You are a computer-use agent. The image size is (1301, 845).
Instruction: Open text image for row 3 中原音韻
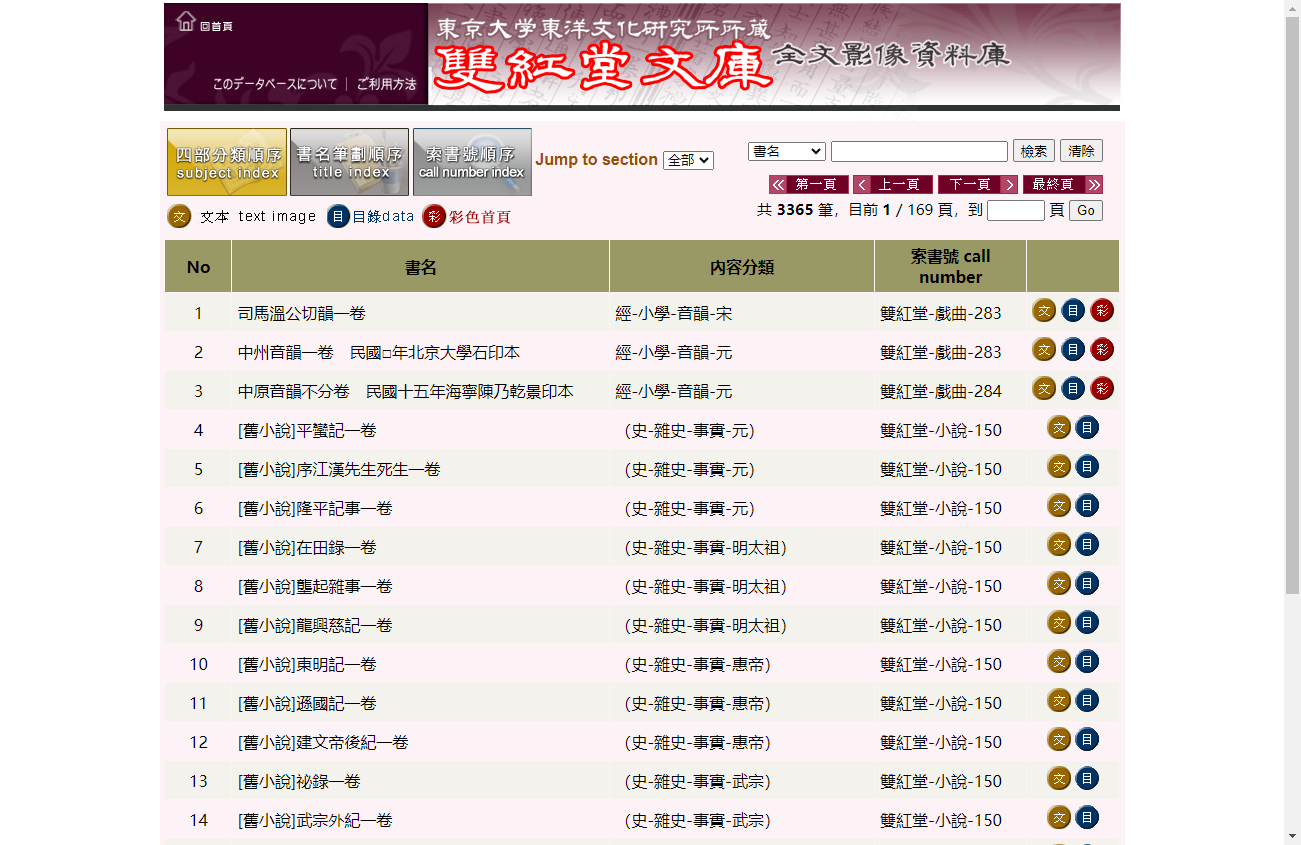(1044, 389)
